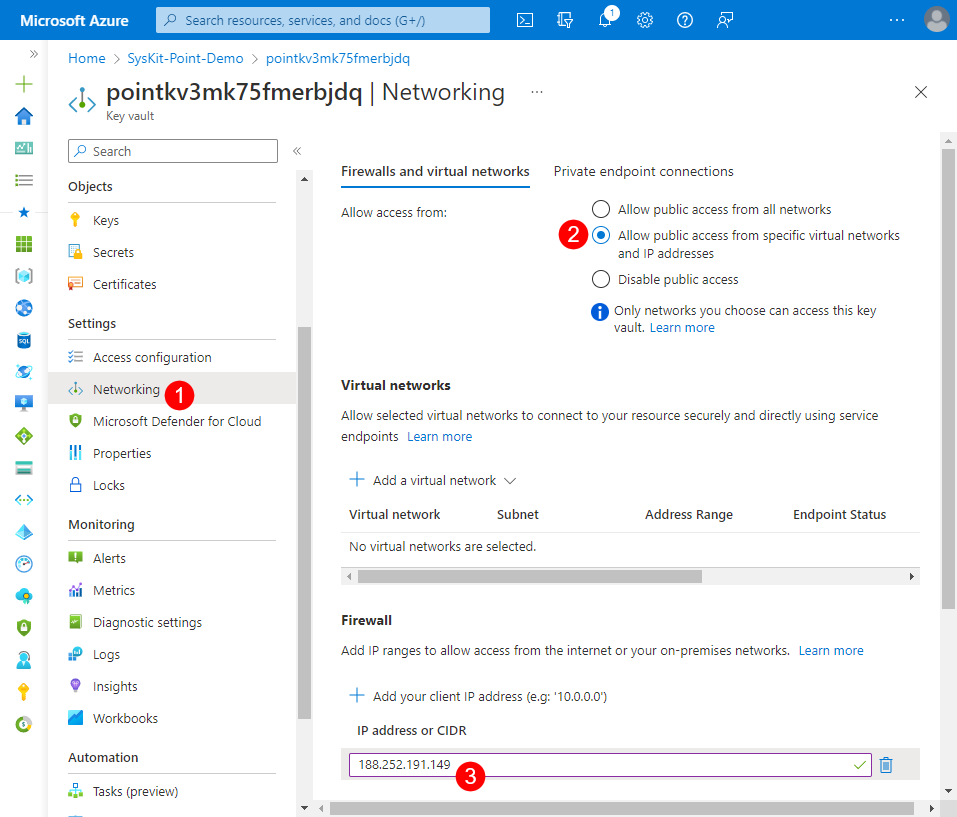Click Add your client IP address
This screenshot has width=957, height=817.
point(478,696)
